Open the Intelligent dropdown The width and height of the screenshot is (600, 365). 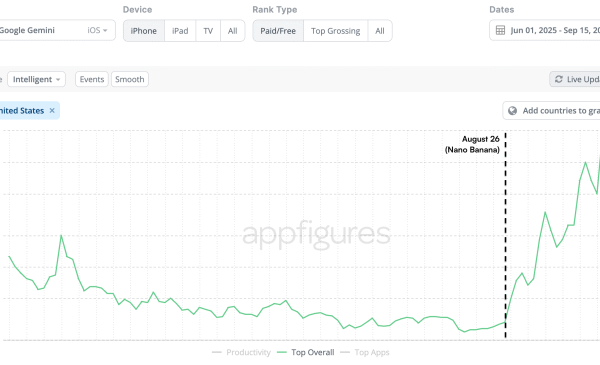click(36, 79)
